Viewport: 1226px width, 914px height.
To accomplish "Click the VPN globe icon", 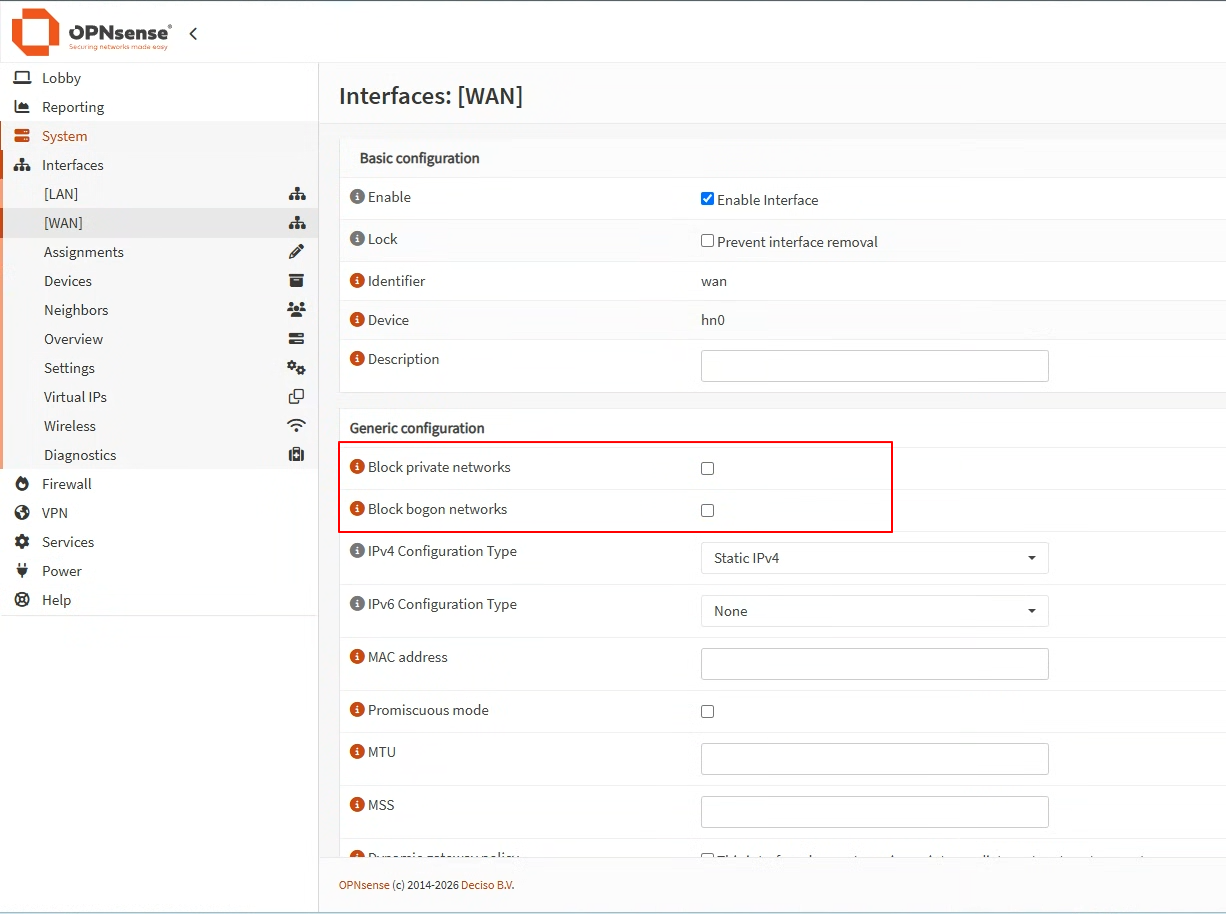I will pos(22,513).
